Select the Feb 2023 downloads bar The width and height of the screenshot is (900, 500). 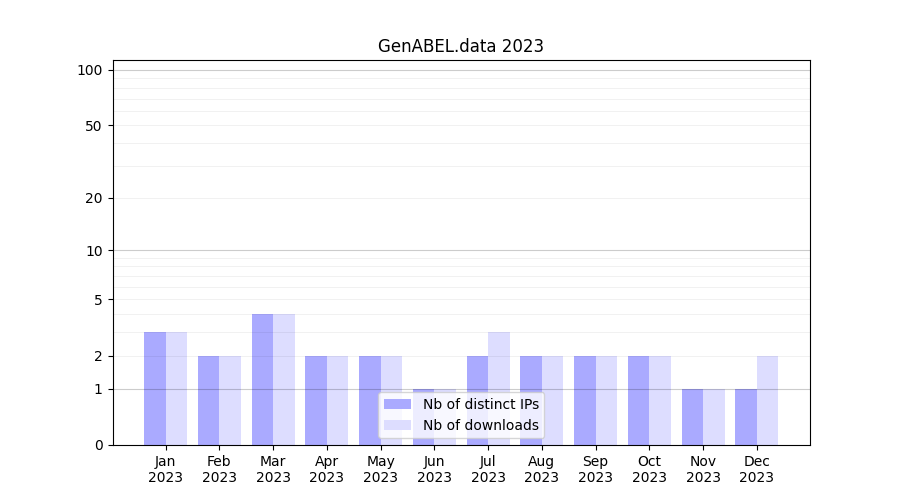pyautogui.click(x=230, y=400)
